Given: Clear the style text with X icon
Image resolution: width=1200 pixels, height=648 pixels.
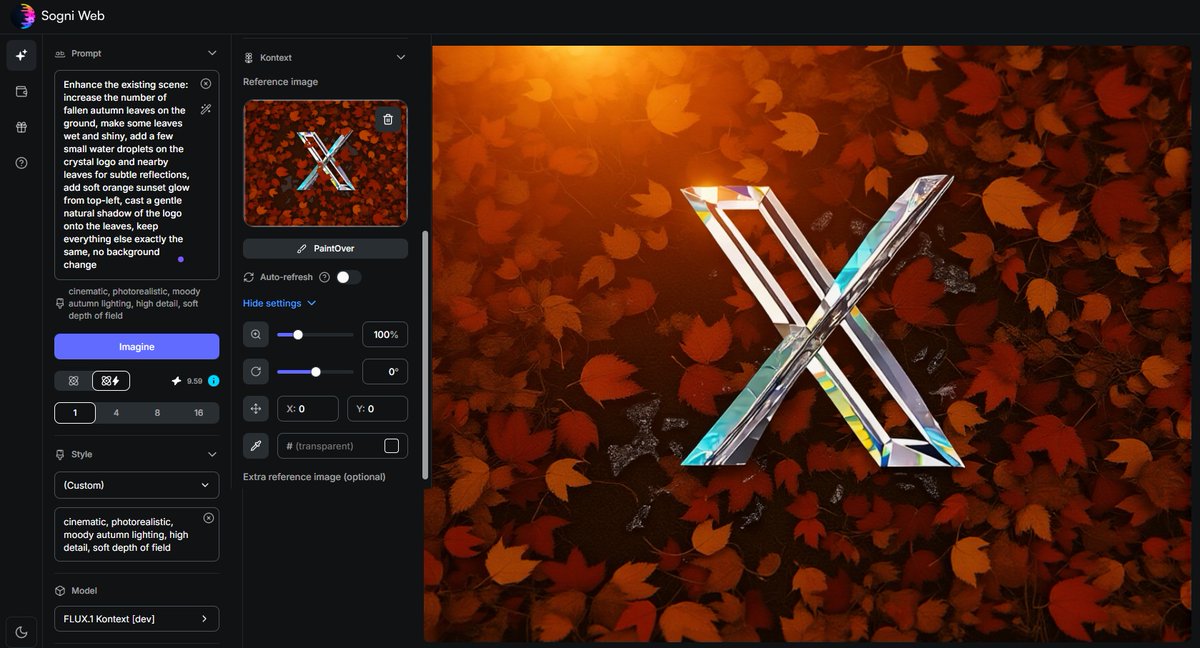Looking at the screenshot, I should [x=208, y=518].
